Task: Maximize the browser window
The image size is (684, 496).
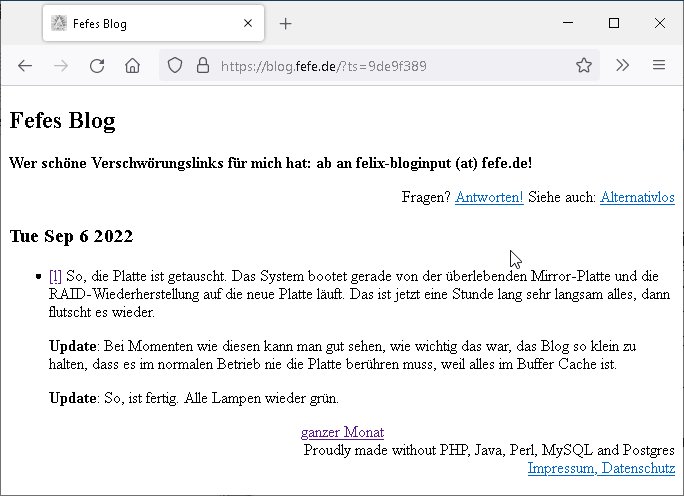Action: coord(614,23)
